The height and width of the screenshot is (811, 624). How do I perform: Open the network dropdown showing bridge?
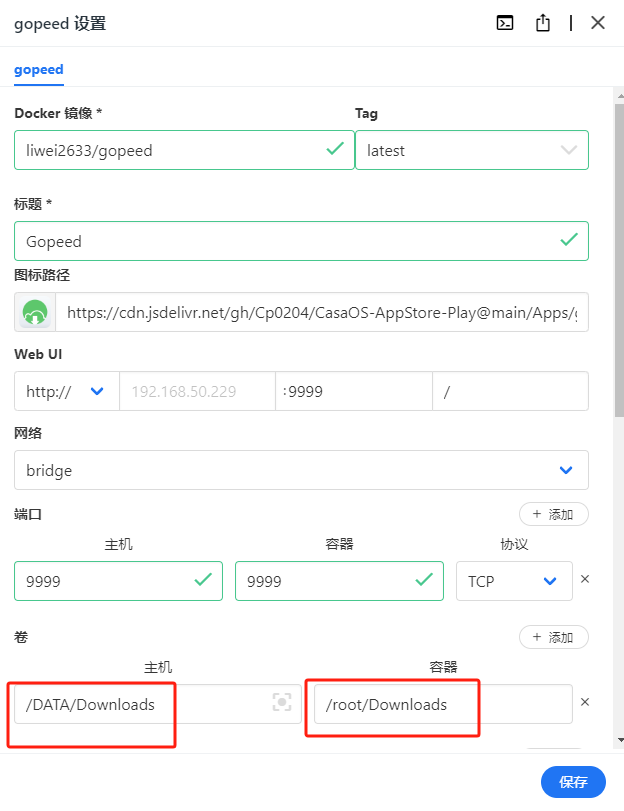(301, 470)
